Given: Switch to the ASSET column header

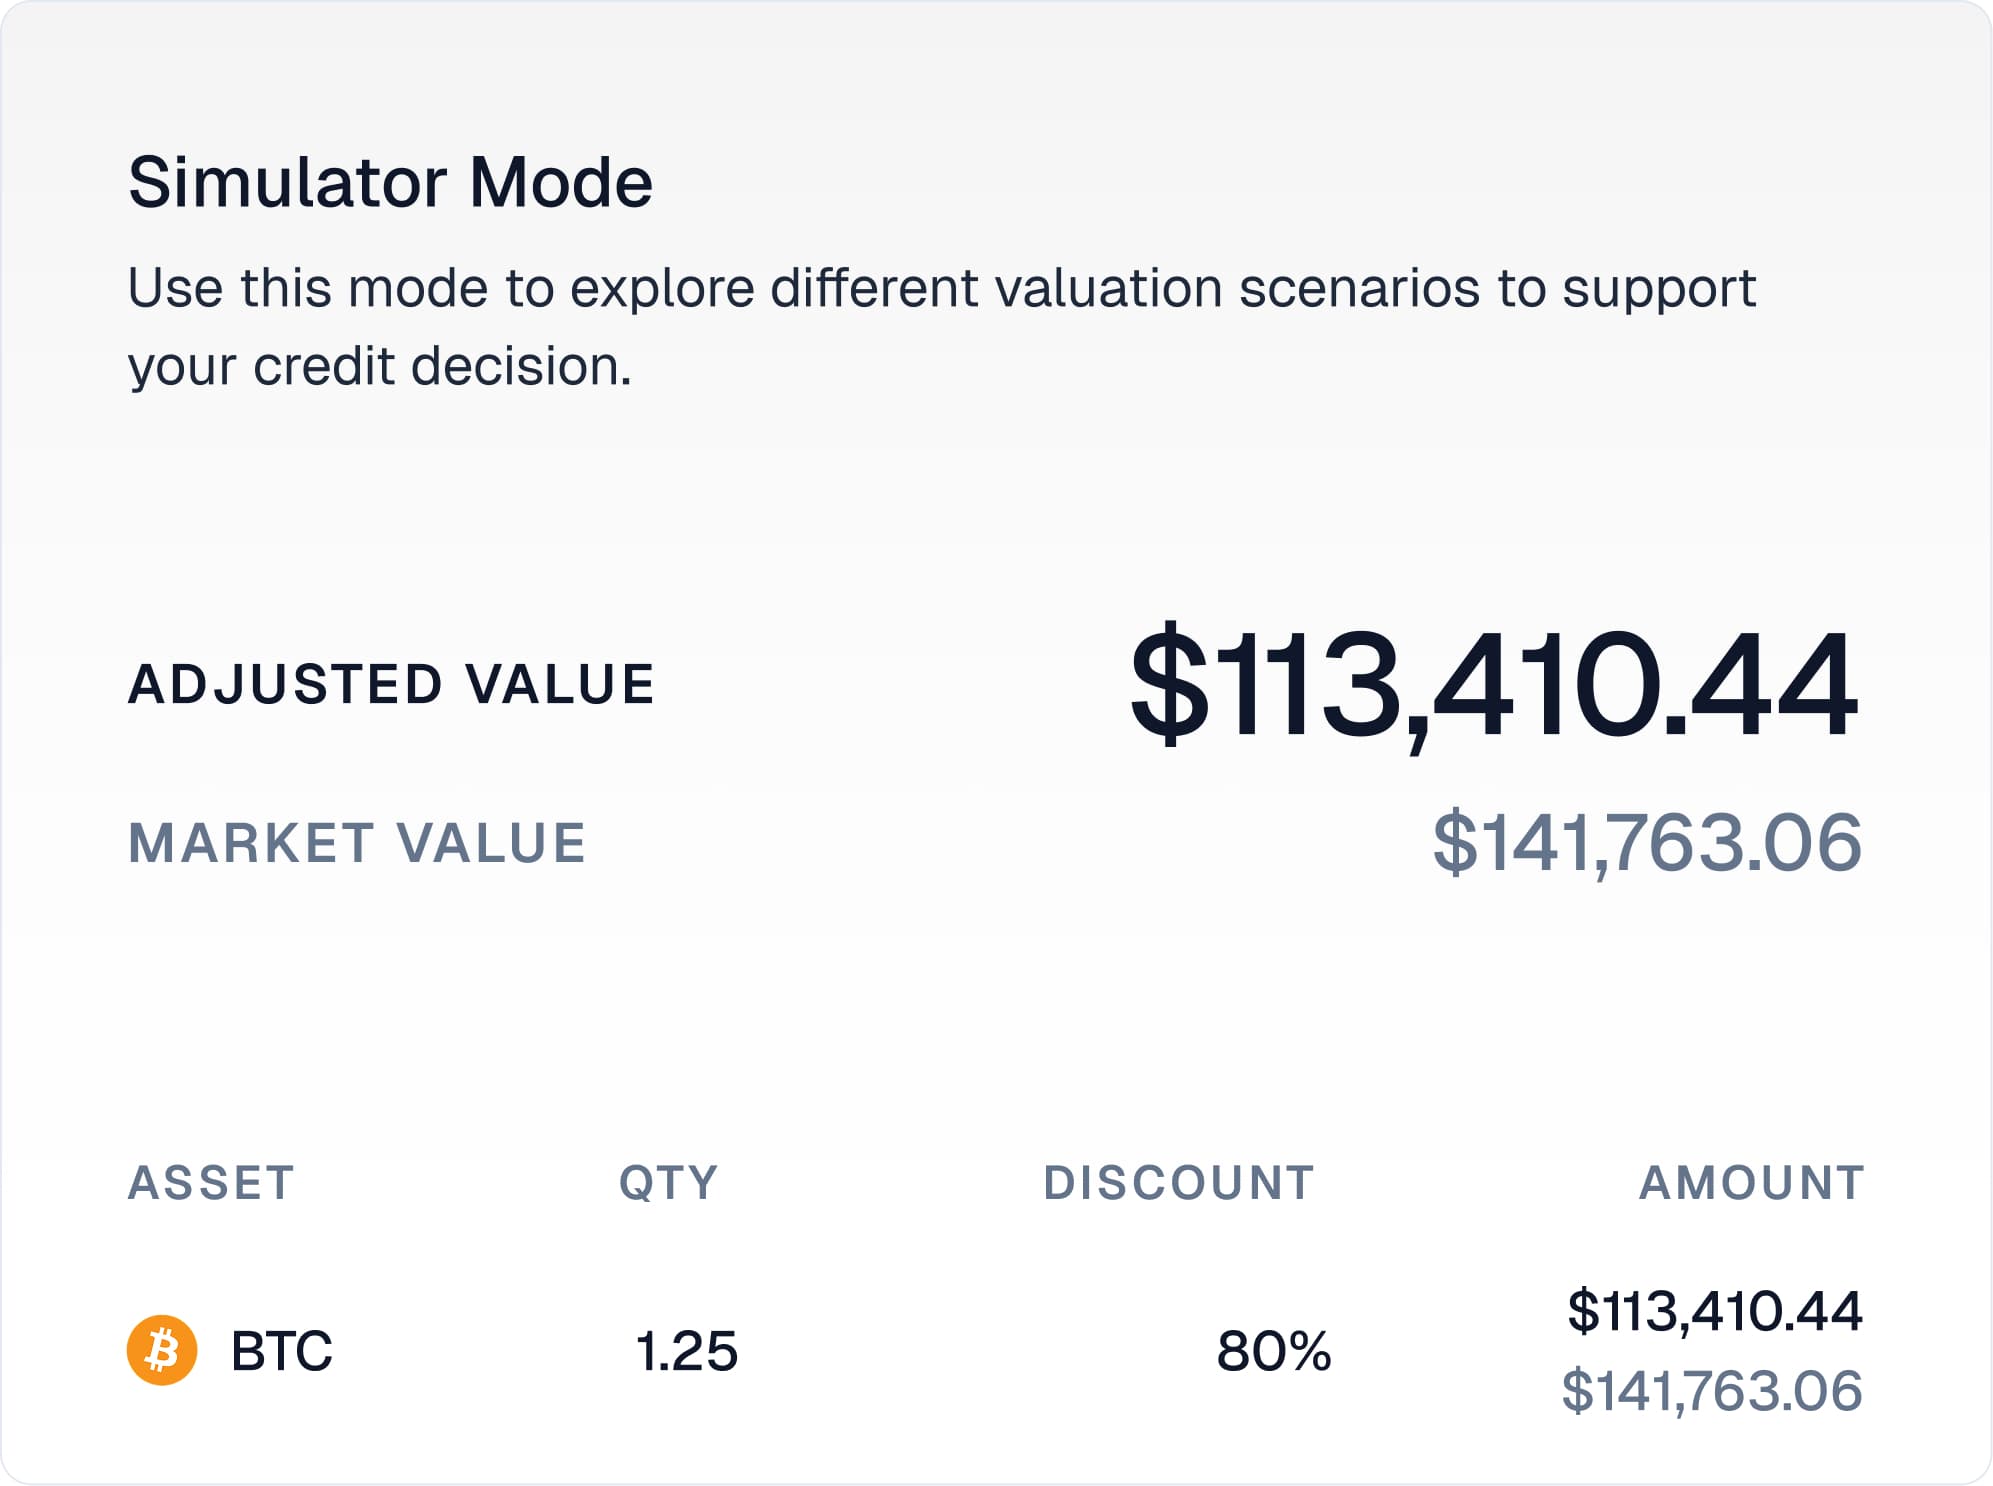Looking at the screenshot, I should (213, 1185).
